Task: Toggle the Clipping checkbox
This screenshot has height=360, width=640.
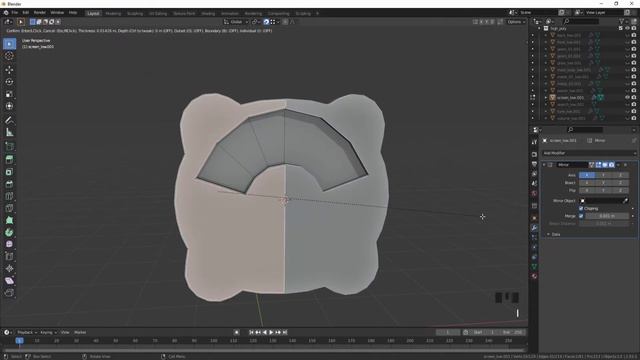Action: tap(581, 209)
